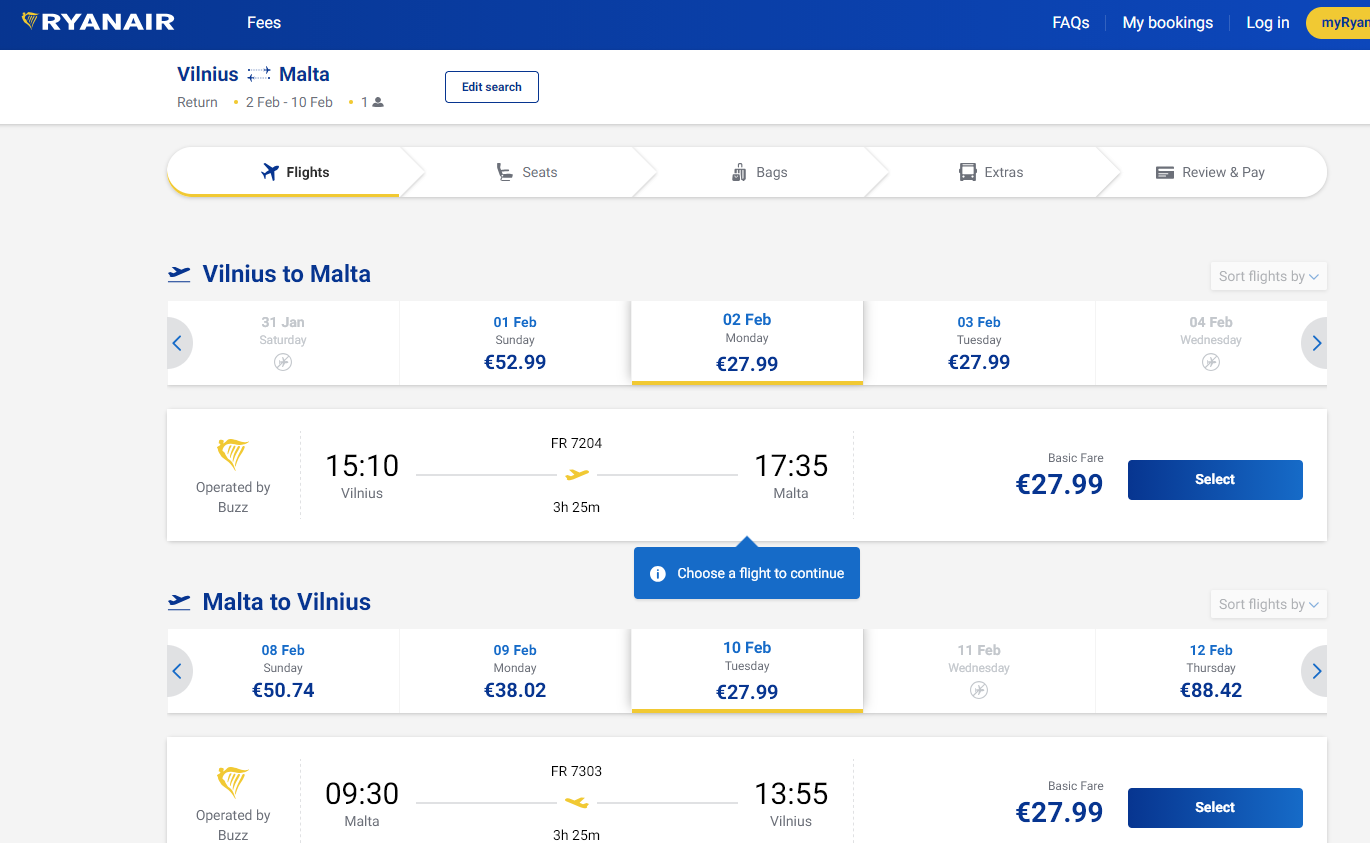The image size is (1370, 843).
Task: Select 03 Feb Tuesday outbound date
Action: tap(979, 343)
